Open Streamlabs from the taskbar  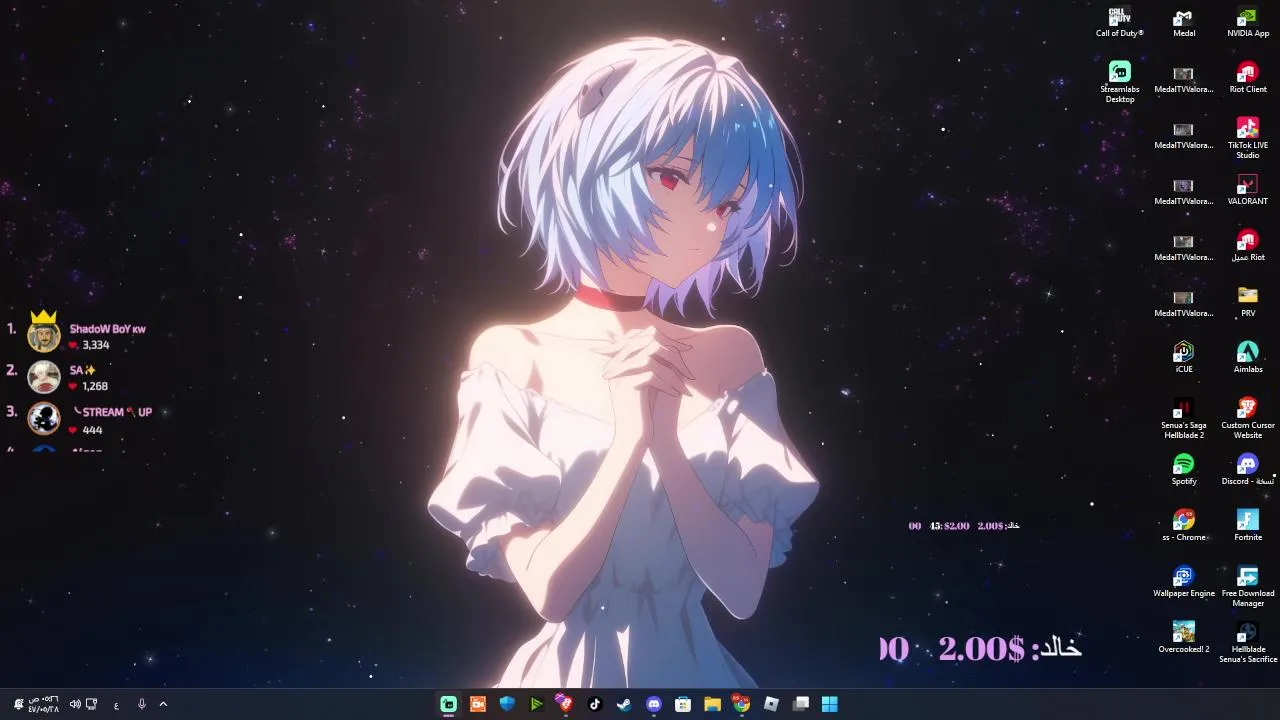tap(448, 704)
